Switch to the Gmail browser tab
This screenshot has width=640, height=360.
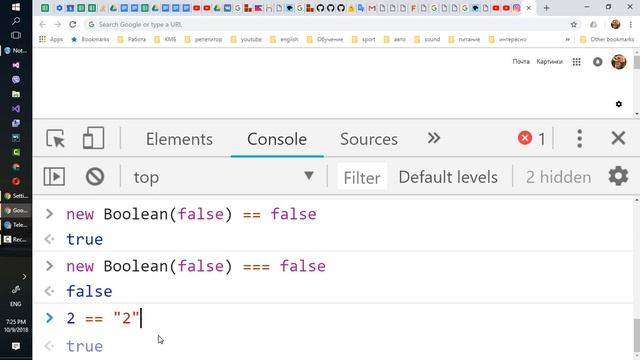(372, 8)
